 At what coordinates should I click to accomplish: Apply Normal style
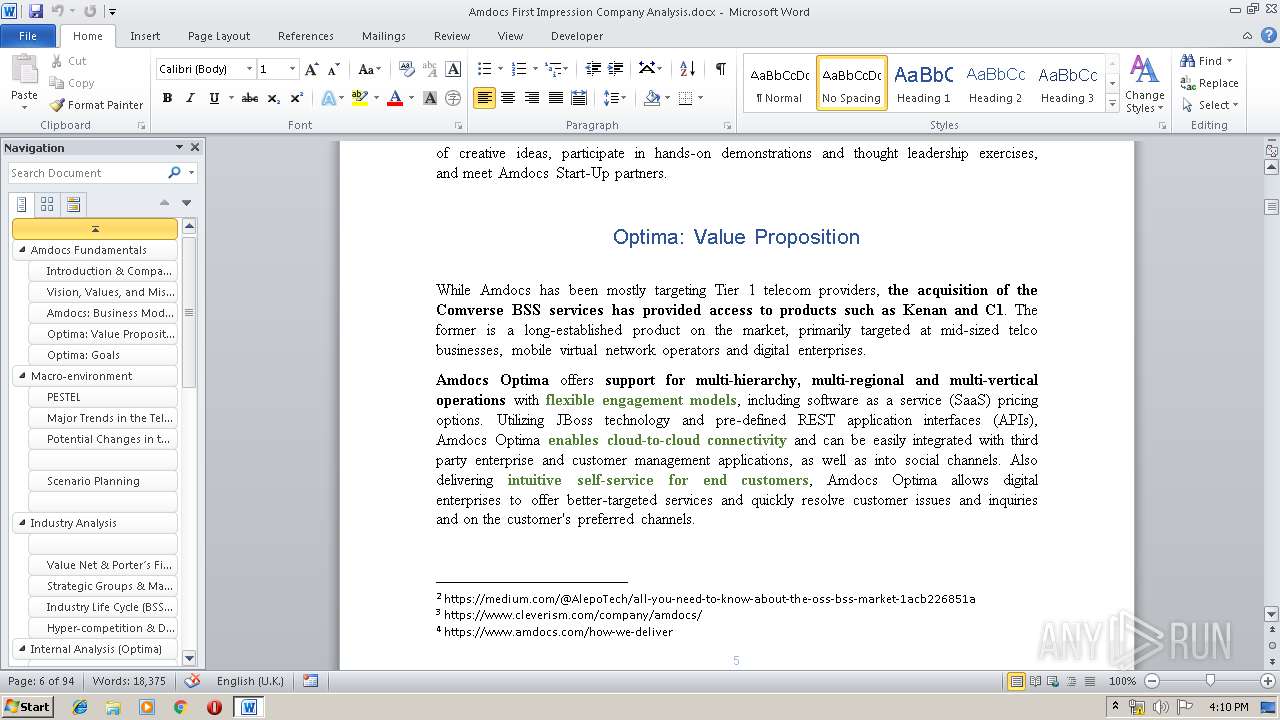[779, 82]
